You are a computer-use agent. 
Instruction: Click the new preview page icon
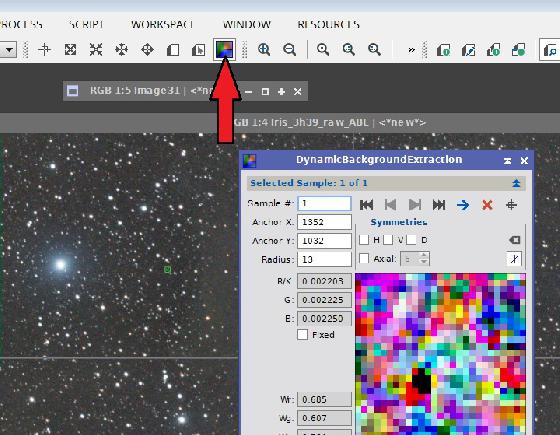tap(173, 50)
